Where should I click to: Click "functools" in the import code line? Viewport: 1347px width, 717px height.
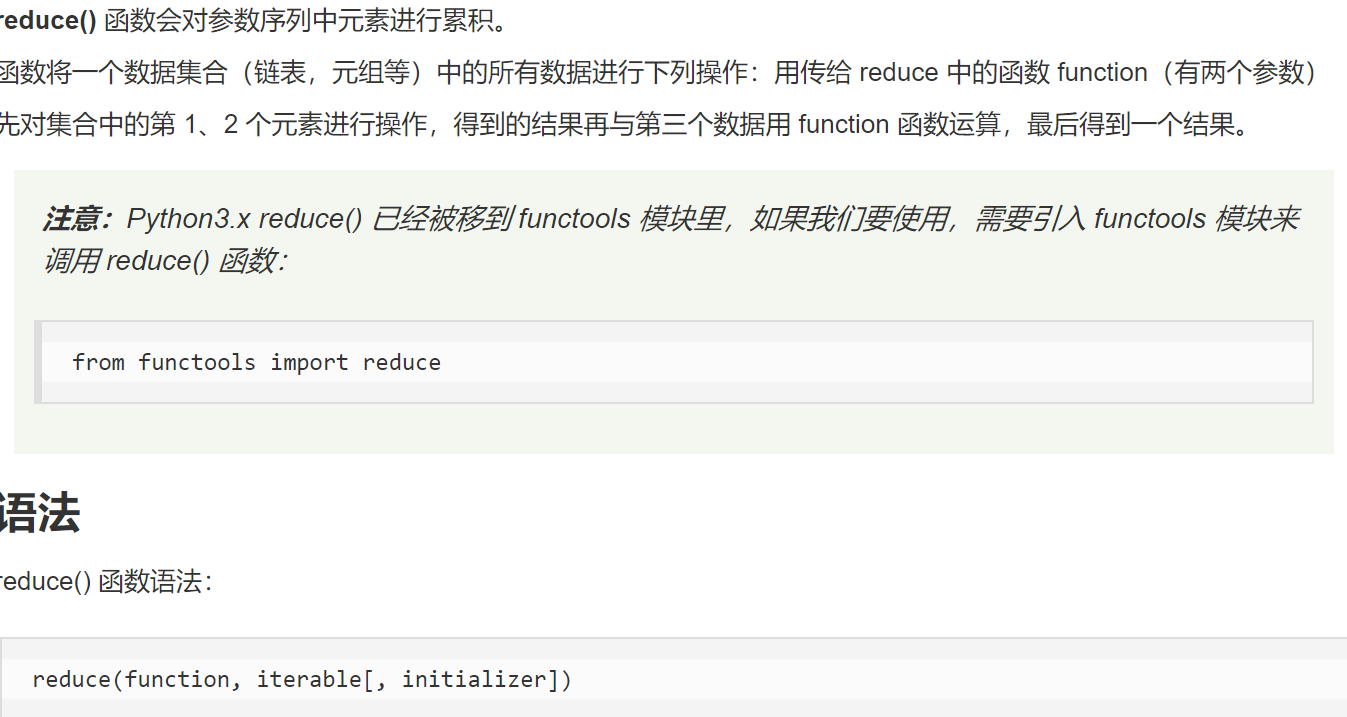197,362
